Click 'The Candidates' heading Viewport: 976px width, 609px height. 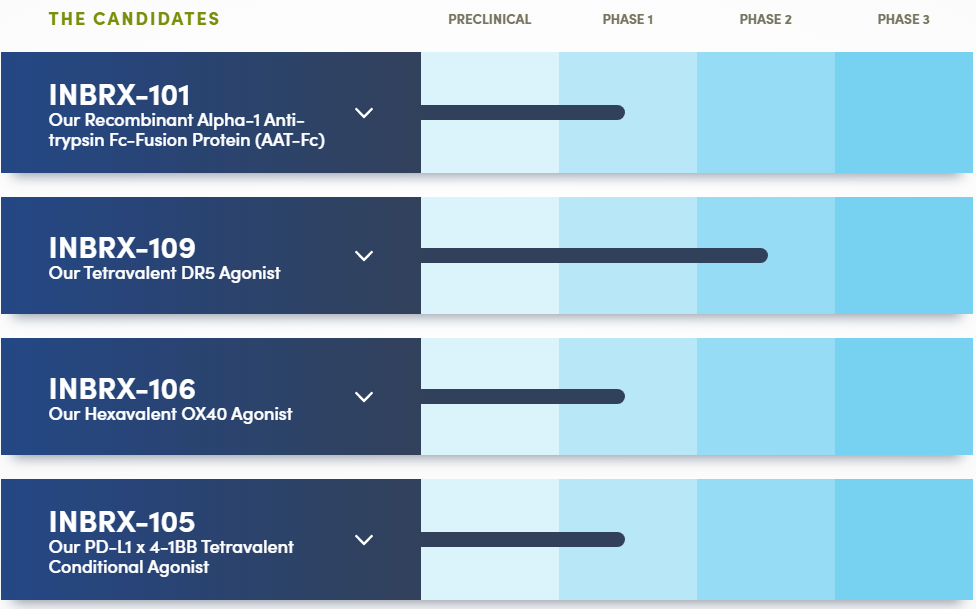point(134,19)
